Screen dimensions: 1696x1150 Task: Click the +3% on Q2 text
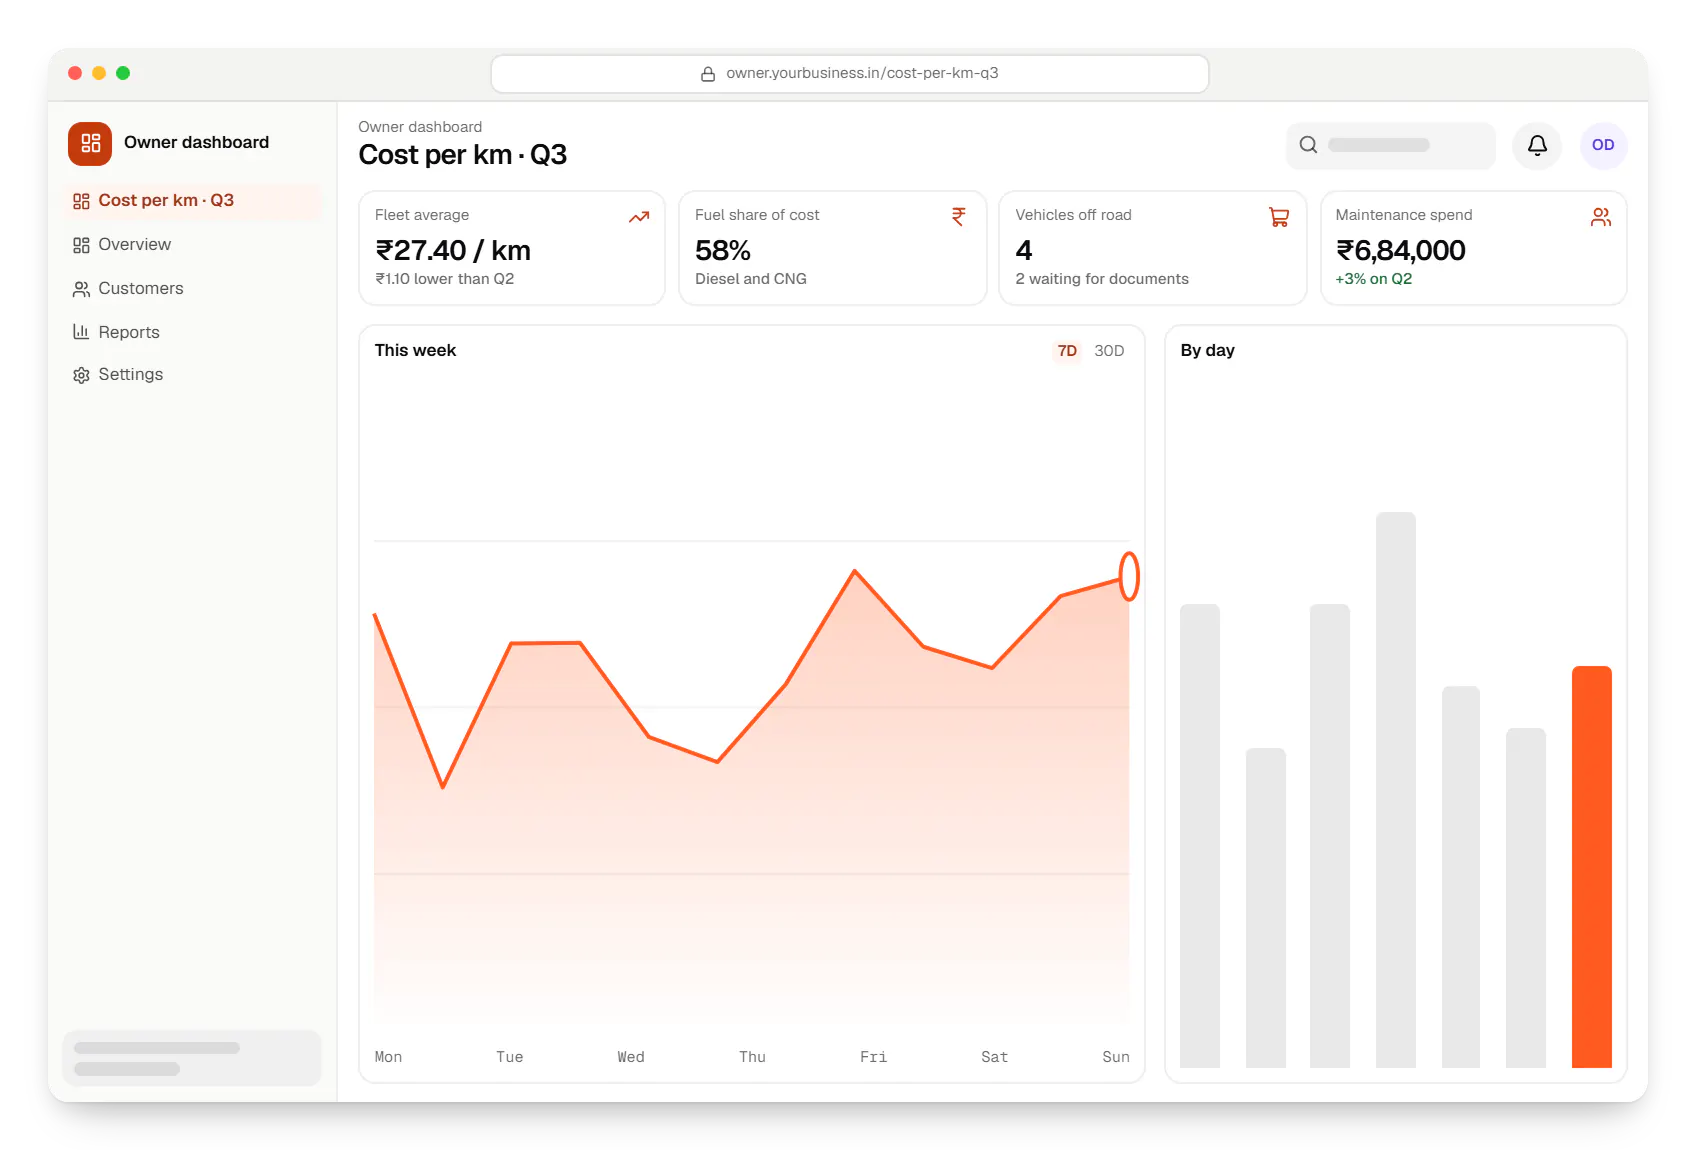(1374, 279)
